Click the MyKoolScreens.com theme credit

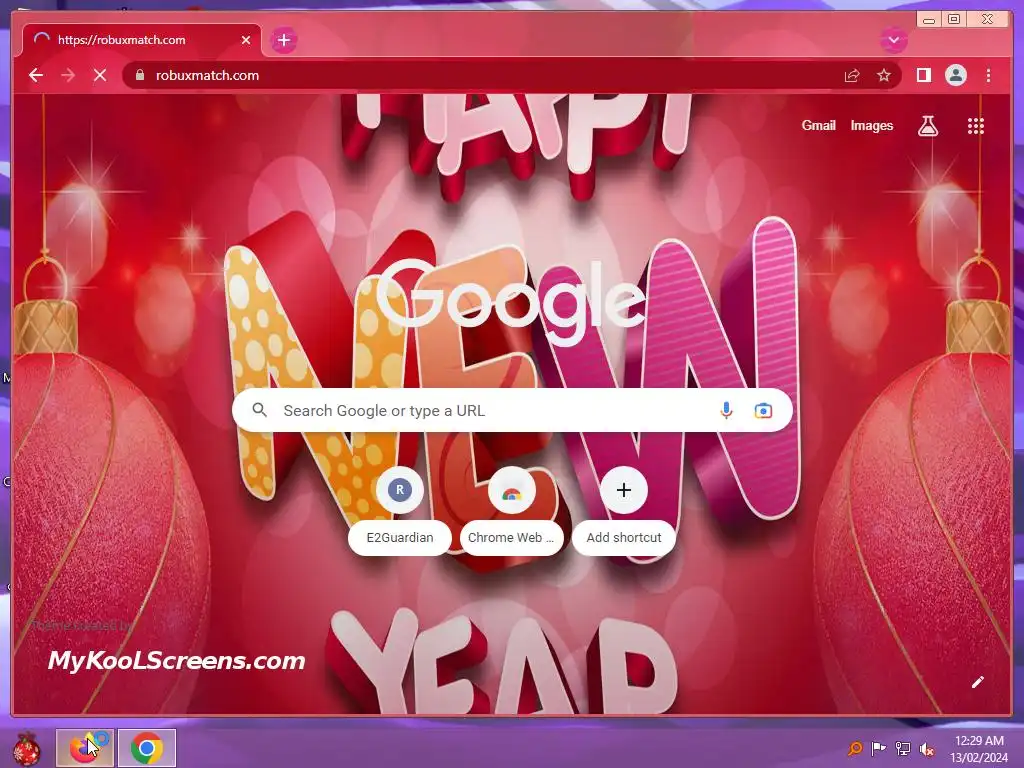(176, 660)
